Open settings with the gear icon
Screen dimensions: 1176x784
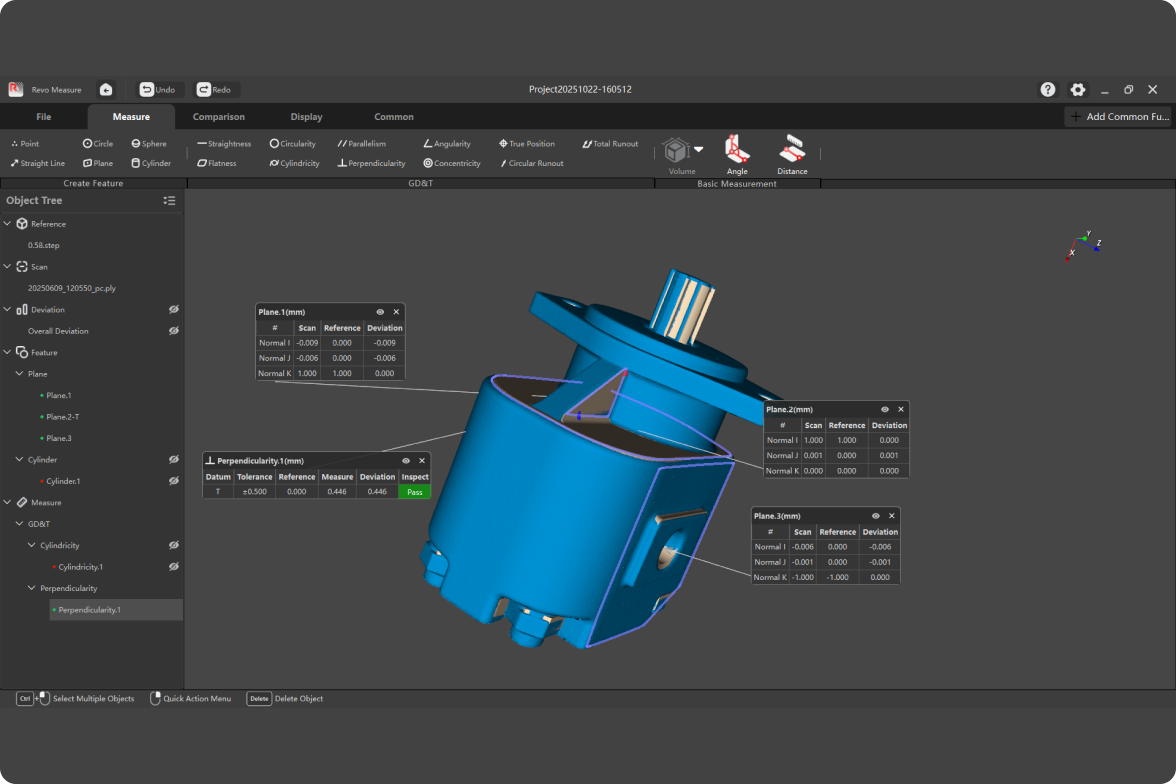point(1078,89)
